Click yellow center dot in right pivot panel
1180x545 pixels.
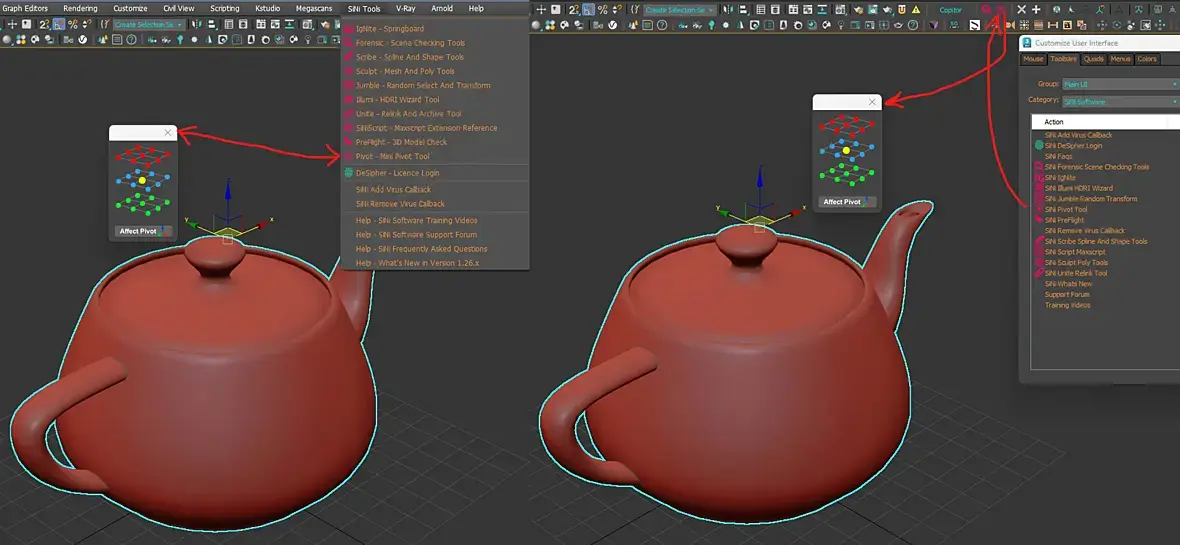(846, 151)
